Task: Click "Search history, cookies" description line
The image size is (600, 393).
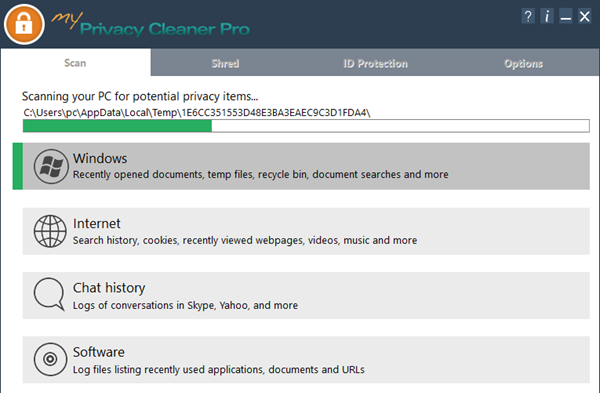Action: click(x=245, y=240)
